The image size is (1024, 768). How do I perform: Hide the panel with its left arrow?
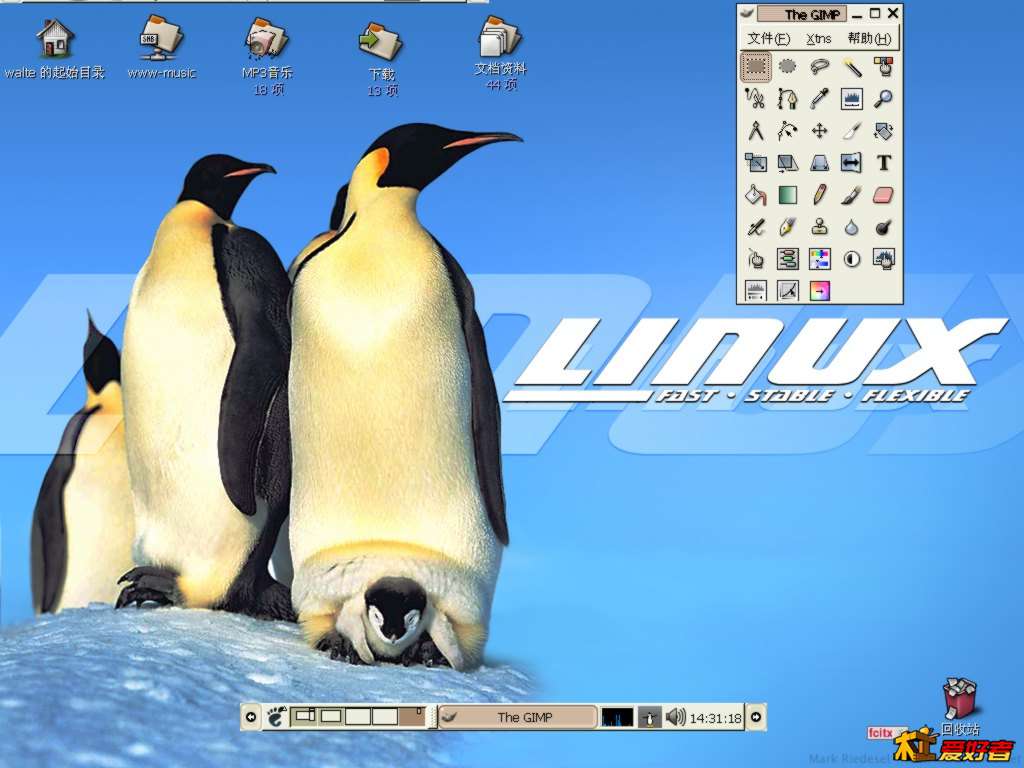point(251,717)
